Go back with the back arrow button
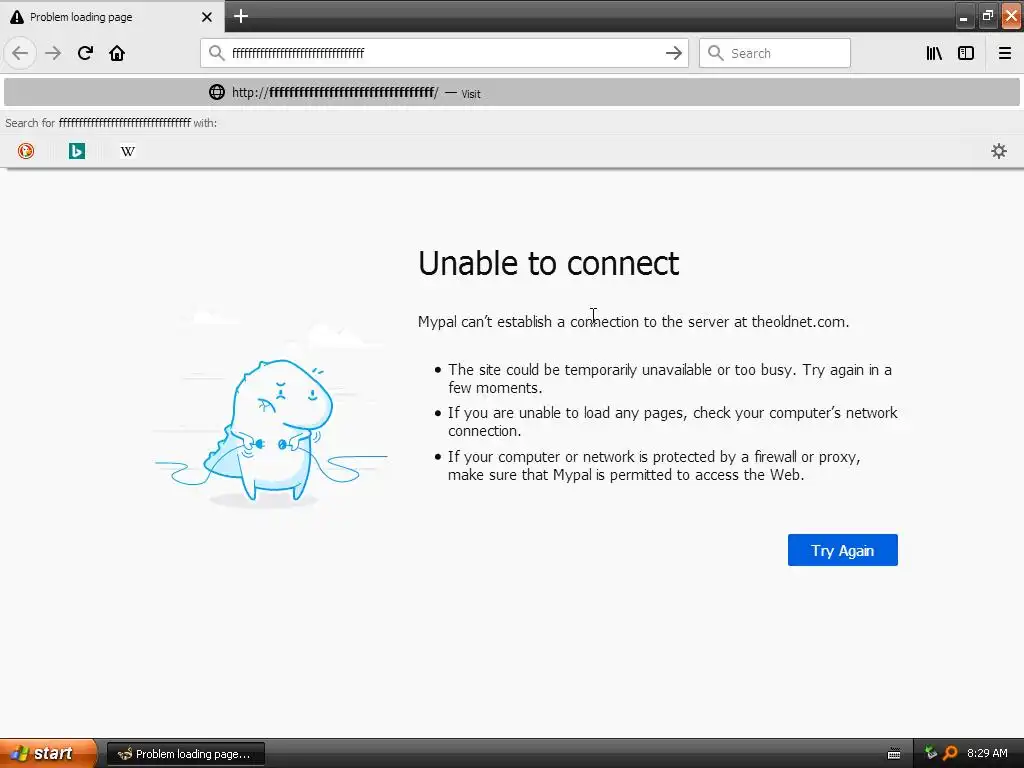The height and width of the screenshot is (768, 1024). [20, 53]
